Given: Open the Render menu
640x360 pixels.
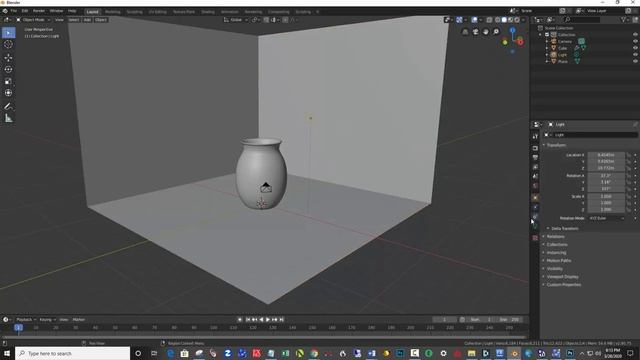Looking at the screenshot, I should pos(39,11).
